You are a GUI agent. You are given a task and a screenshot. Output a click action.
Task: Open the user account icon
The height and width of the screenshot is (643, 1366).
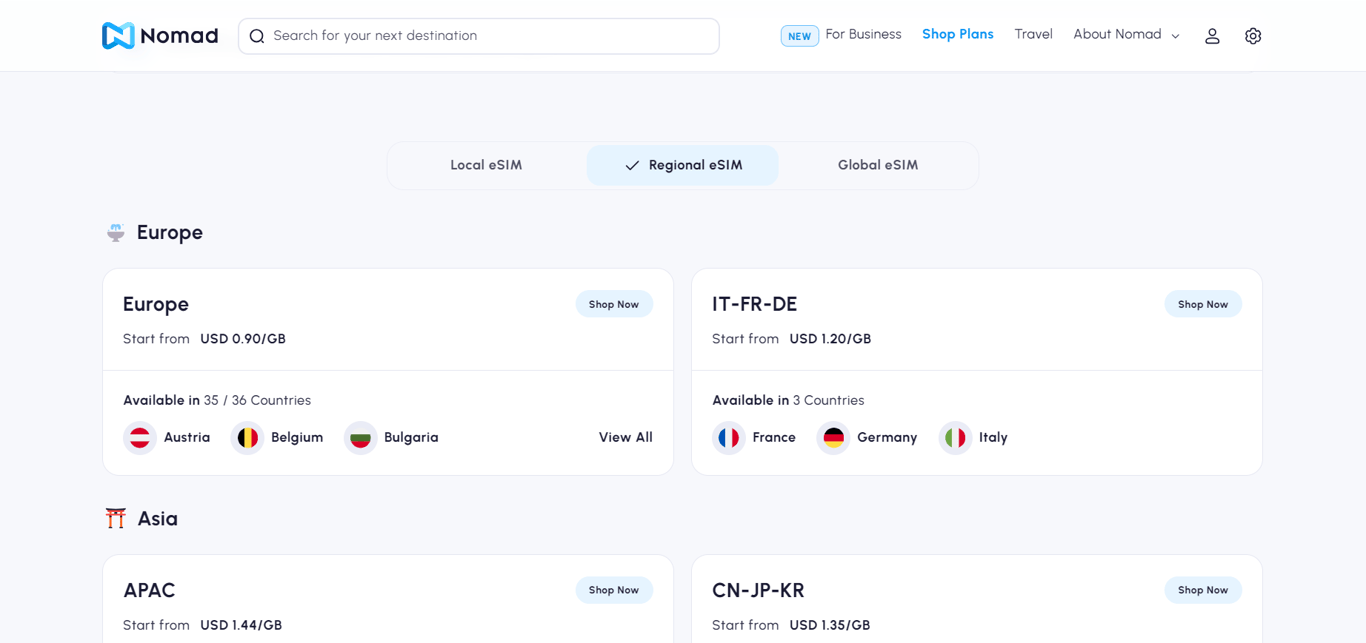[x=1212, y=36]
